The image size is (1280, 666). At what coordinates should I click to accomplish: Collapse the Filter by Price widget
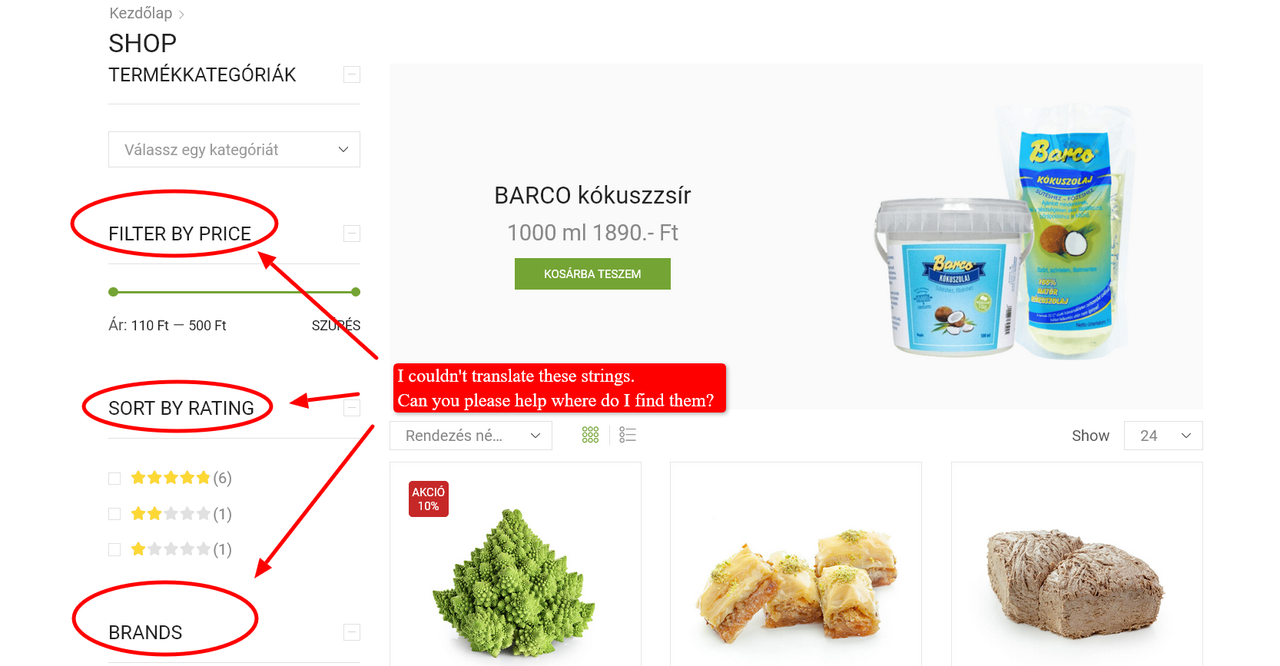pyautogui.click(x=351, y=233)
